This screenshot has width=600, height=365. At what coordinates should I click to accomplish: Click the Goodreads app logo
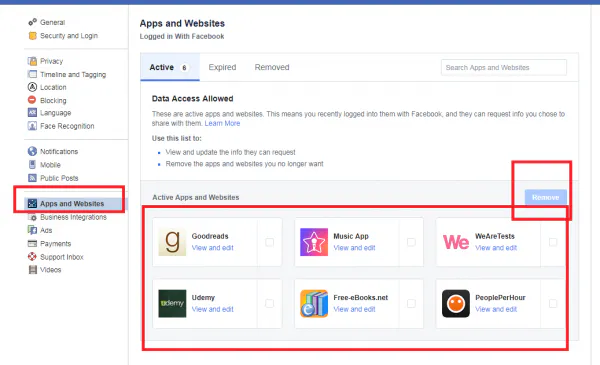[x=172, y=242]
